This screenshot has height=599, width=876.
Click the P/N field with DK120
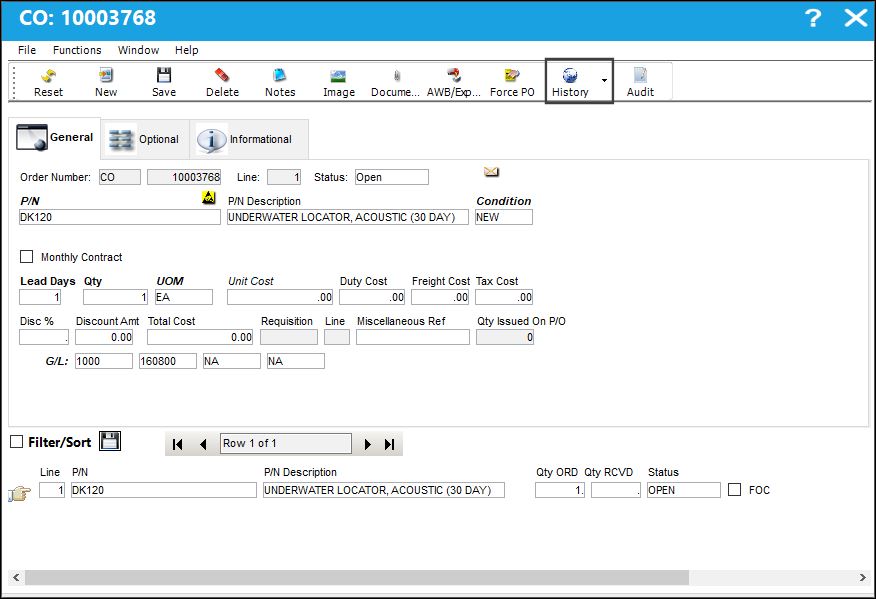pyautogui.click(x=120, y=217)
